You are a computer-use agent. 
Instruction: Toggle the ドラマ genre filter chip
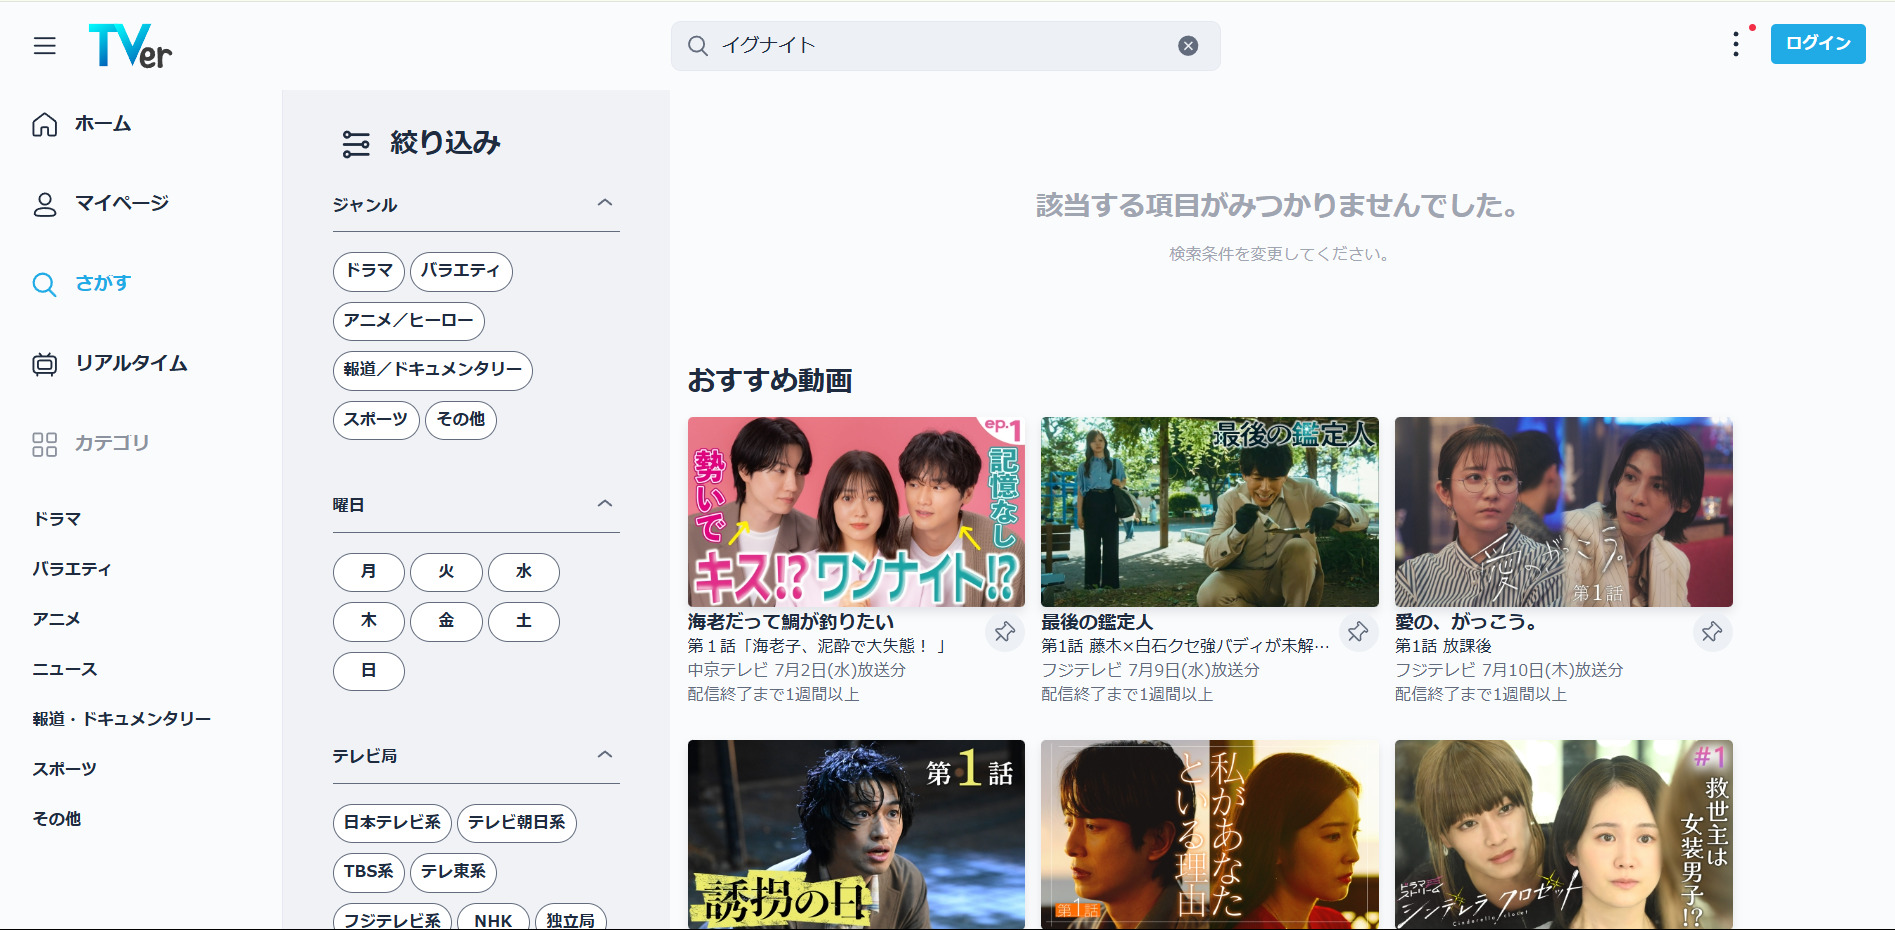pyautogui.click(x=369, y=271)
